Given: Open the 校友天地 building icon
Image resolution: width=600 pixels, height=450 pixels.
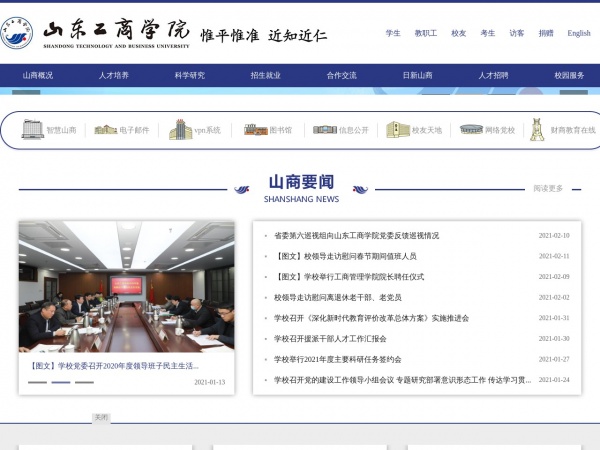Looking at the screenshot, I should click(398, 130).
